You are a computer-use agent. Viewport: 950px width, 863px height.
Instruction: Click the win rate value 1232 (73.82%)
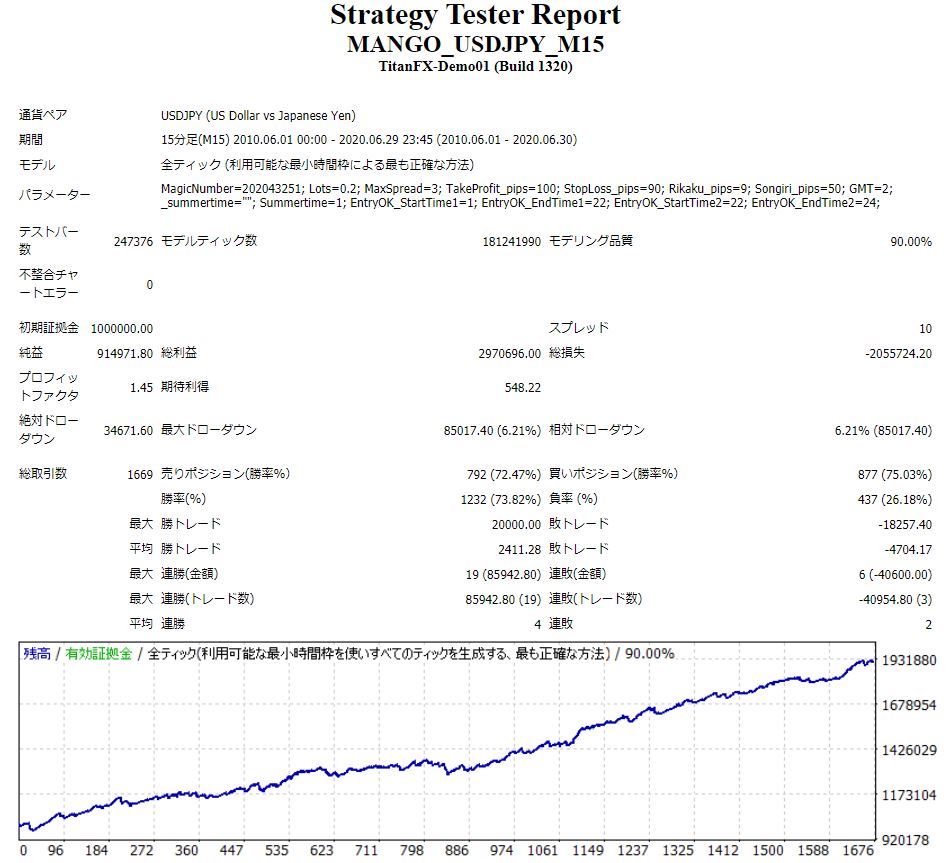[x=500, y=499]
